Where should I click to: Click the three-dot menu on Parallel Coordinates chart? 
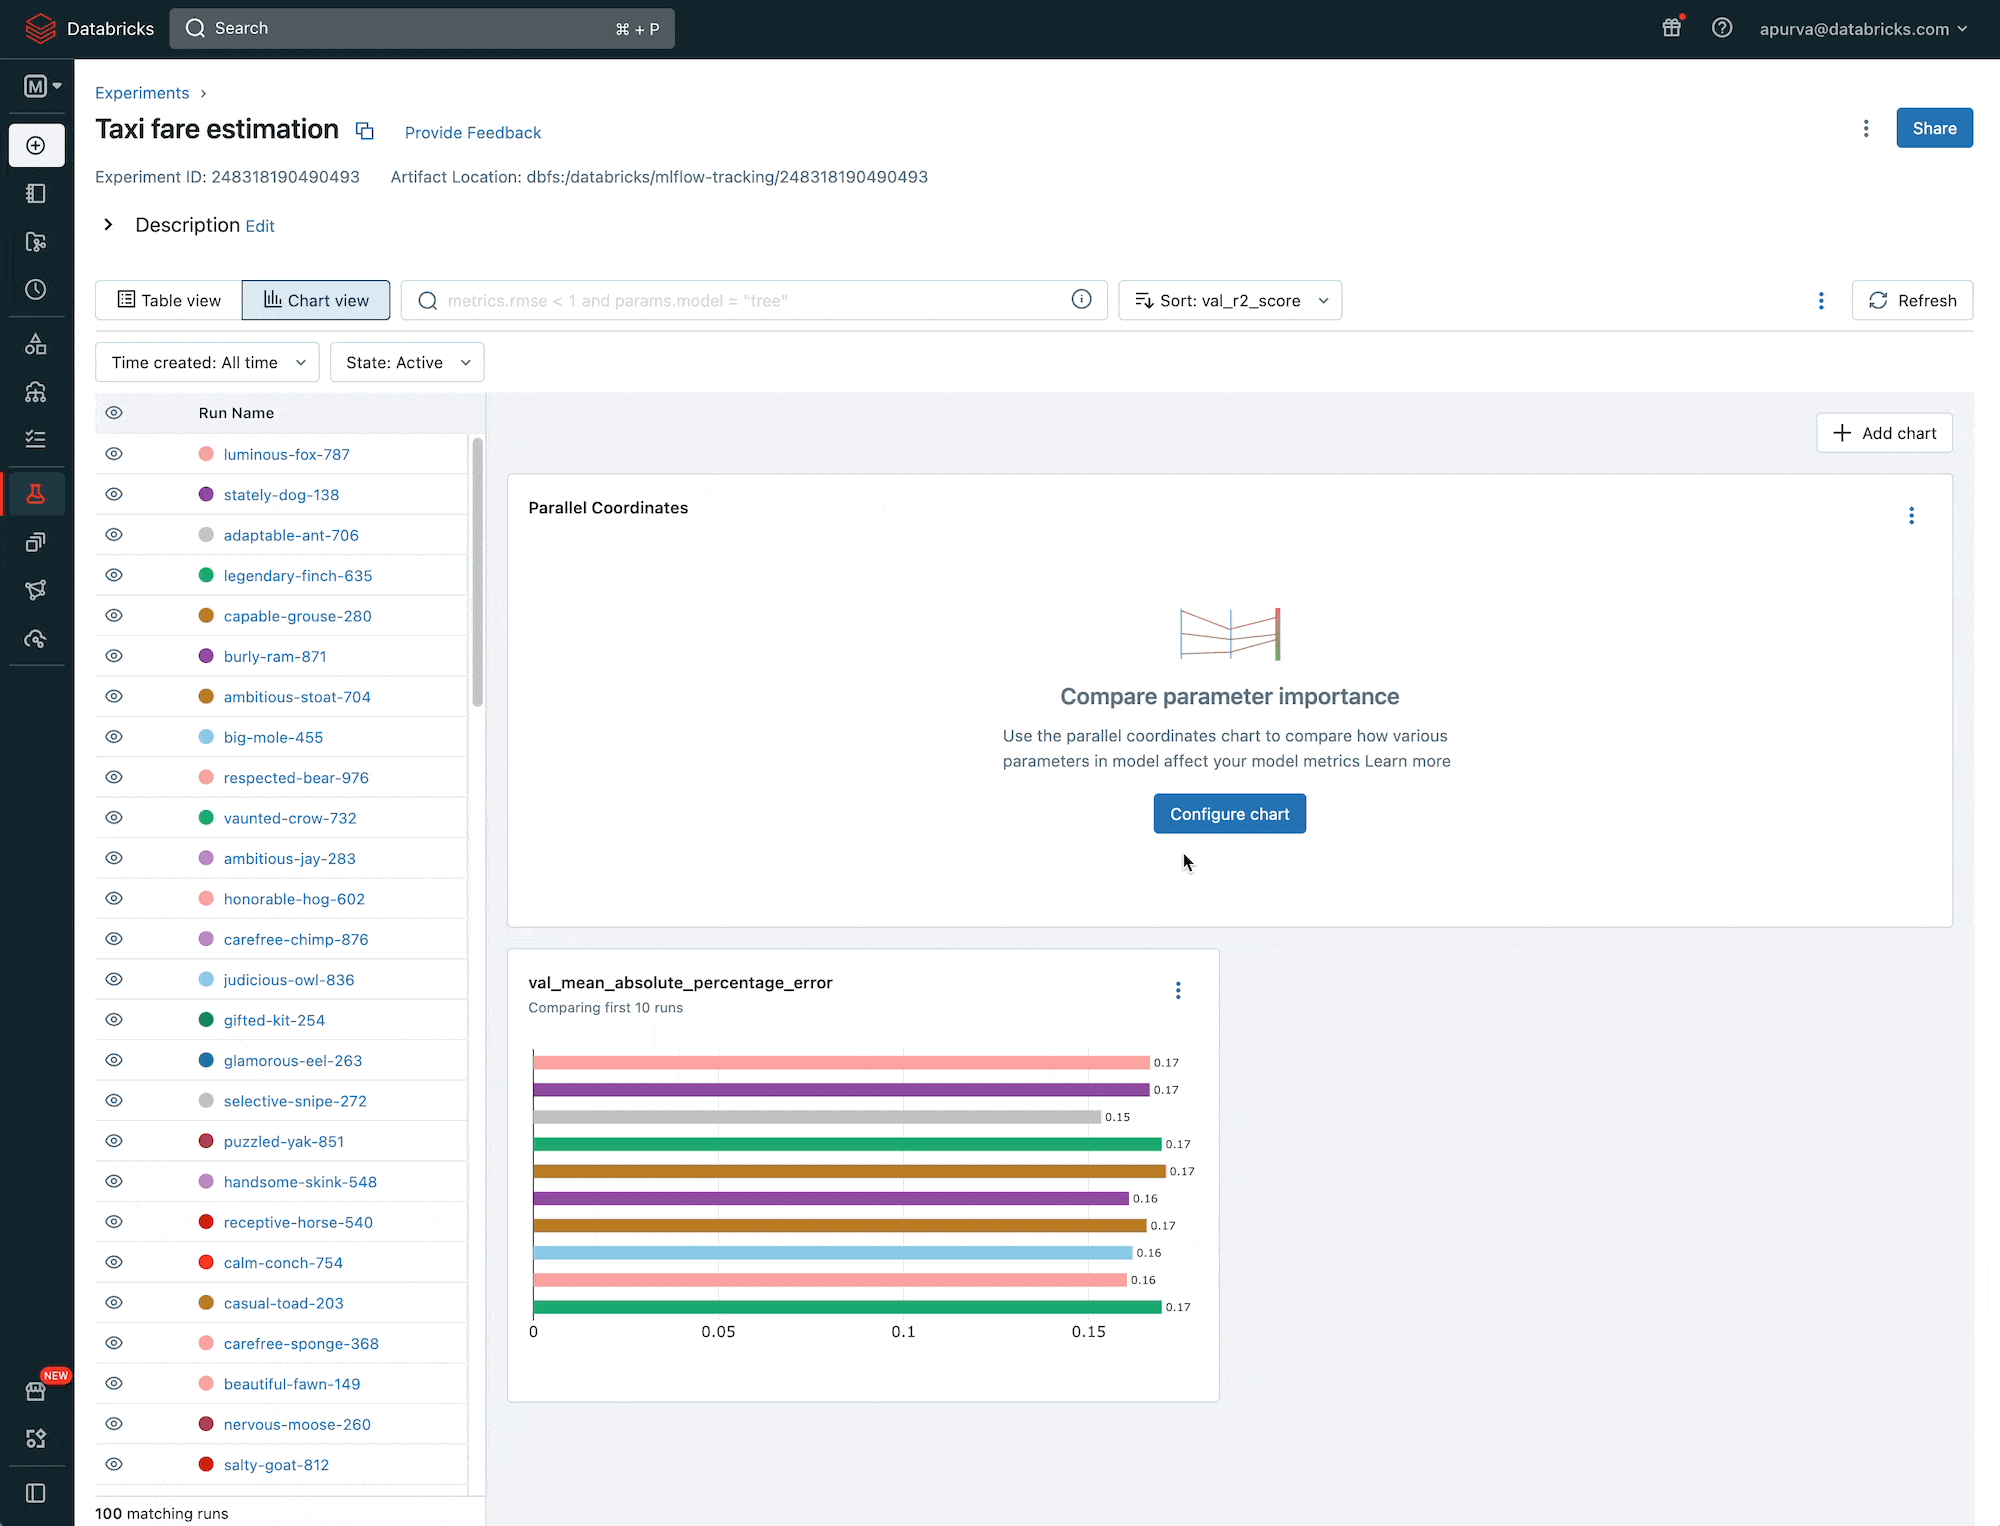[x=1912, y=513]
